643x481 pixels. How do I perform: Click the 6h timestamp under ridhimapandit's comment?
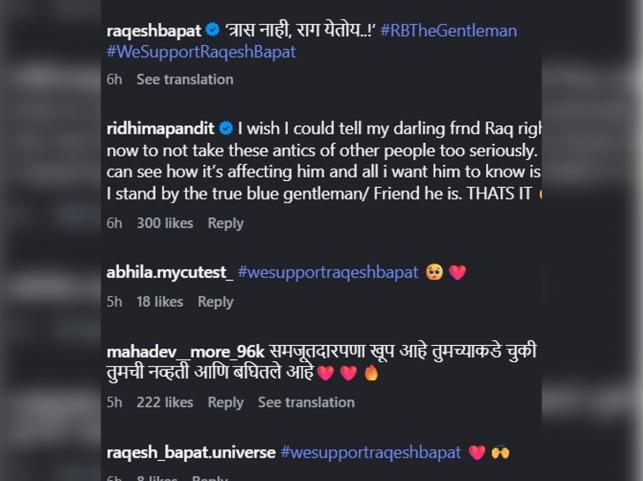(114, 223)
